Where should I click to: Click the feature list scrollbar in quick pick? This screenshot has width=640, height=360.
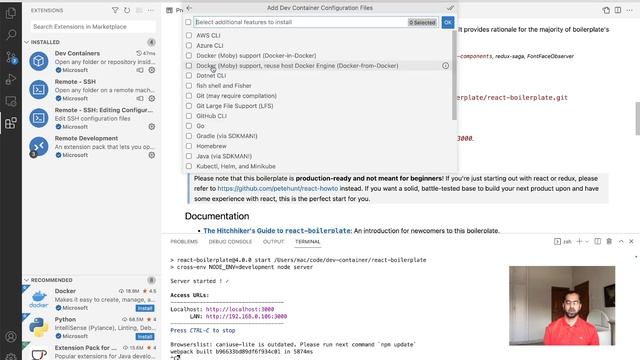454,76
